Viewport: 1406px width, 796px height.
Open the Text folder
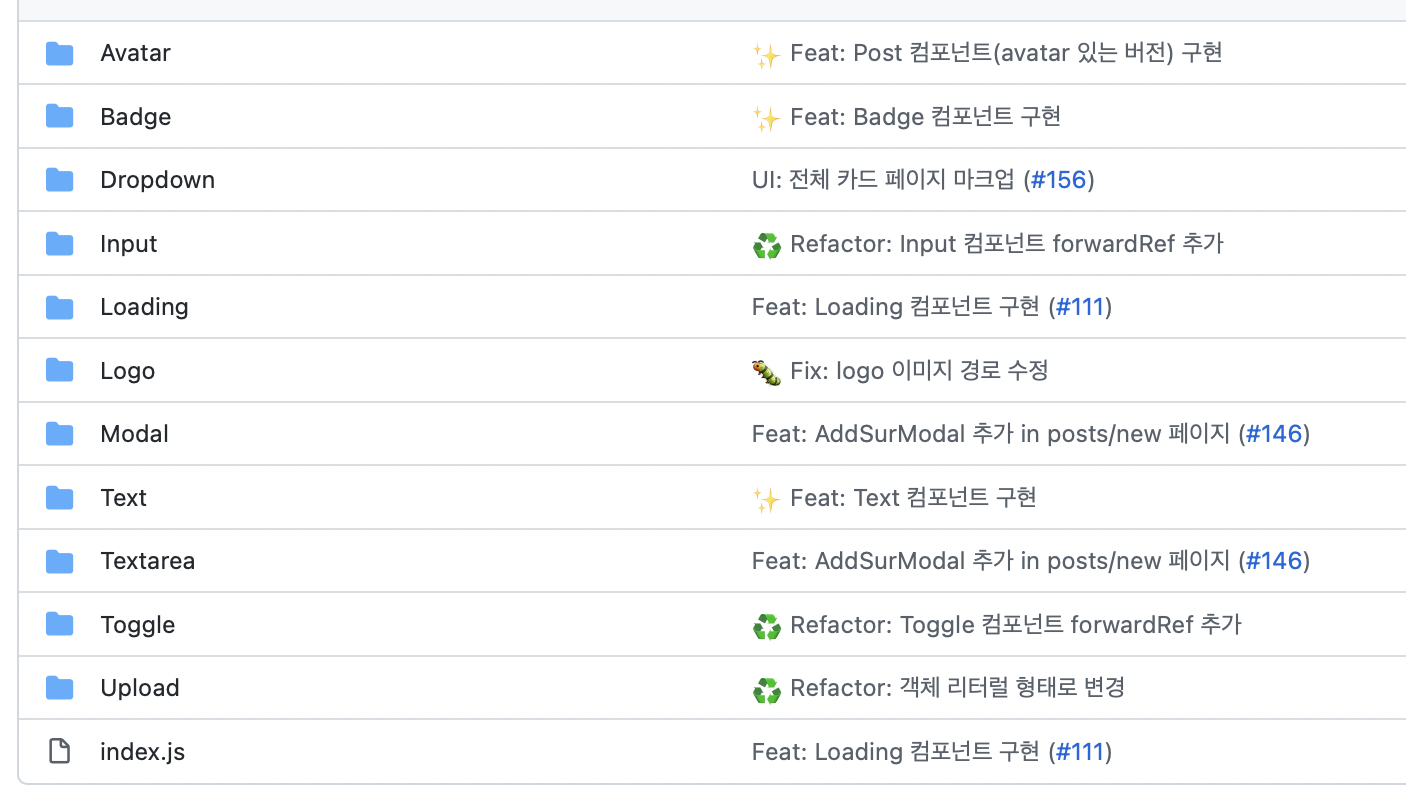point(123,498)
